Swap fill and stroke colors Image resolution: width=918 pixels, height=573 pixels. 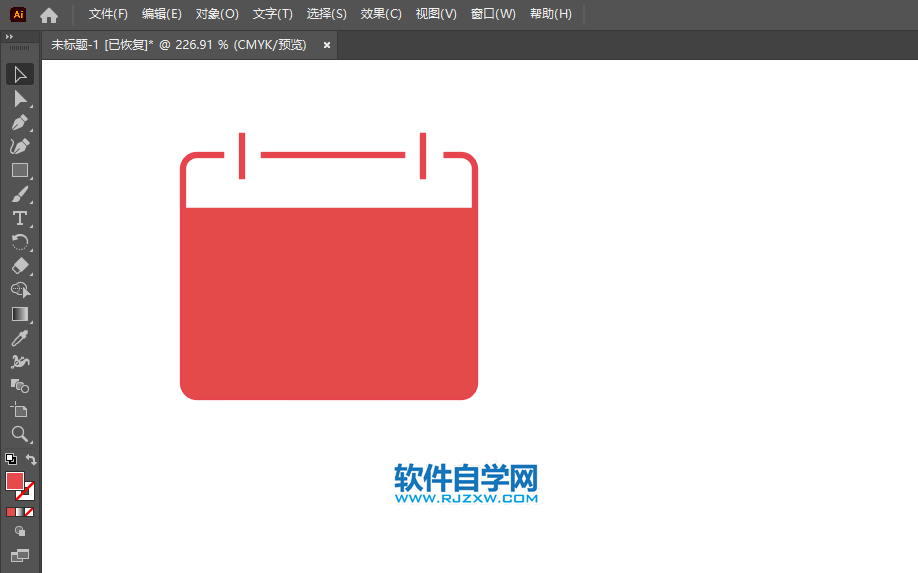click(x=31, y=459)
